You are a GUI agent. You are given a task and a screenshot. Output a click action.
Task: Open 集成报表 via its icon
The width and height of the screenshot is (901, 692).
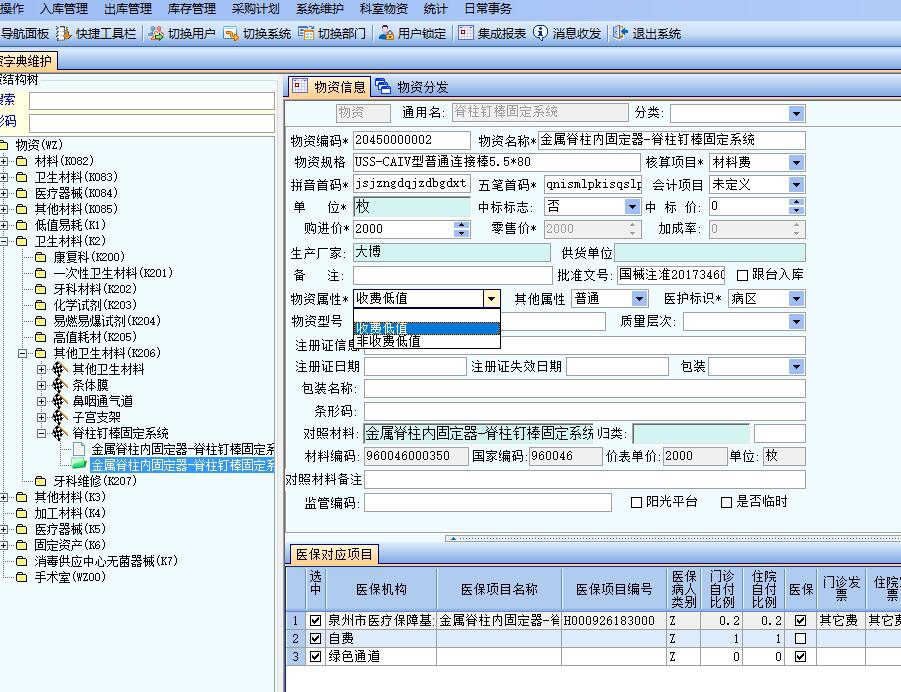466,33
